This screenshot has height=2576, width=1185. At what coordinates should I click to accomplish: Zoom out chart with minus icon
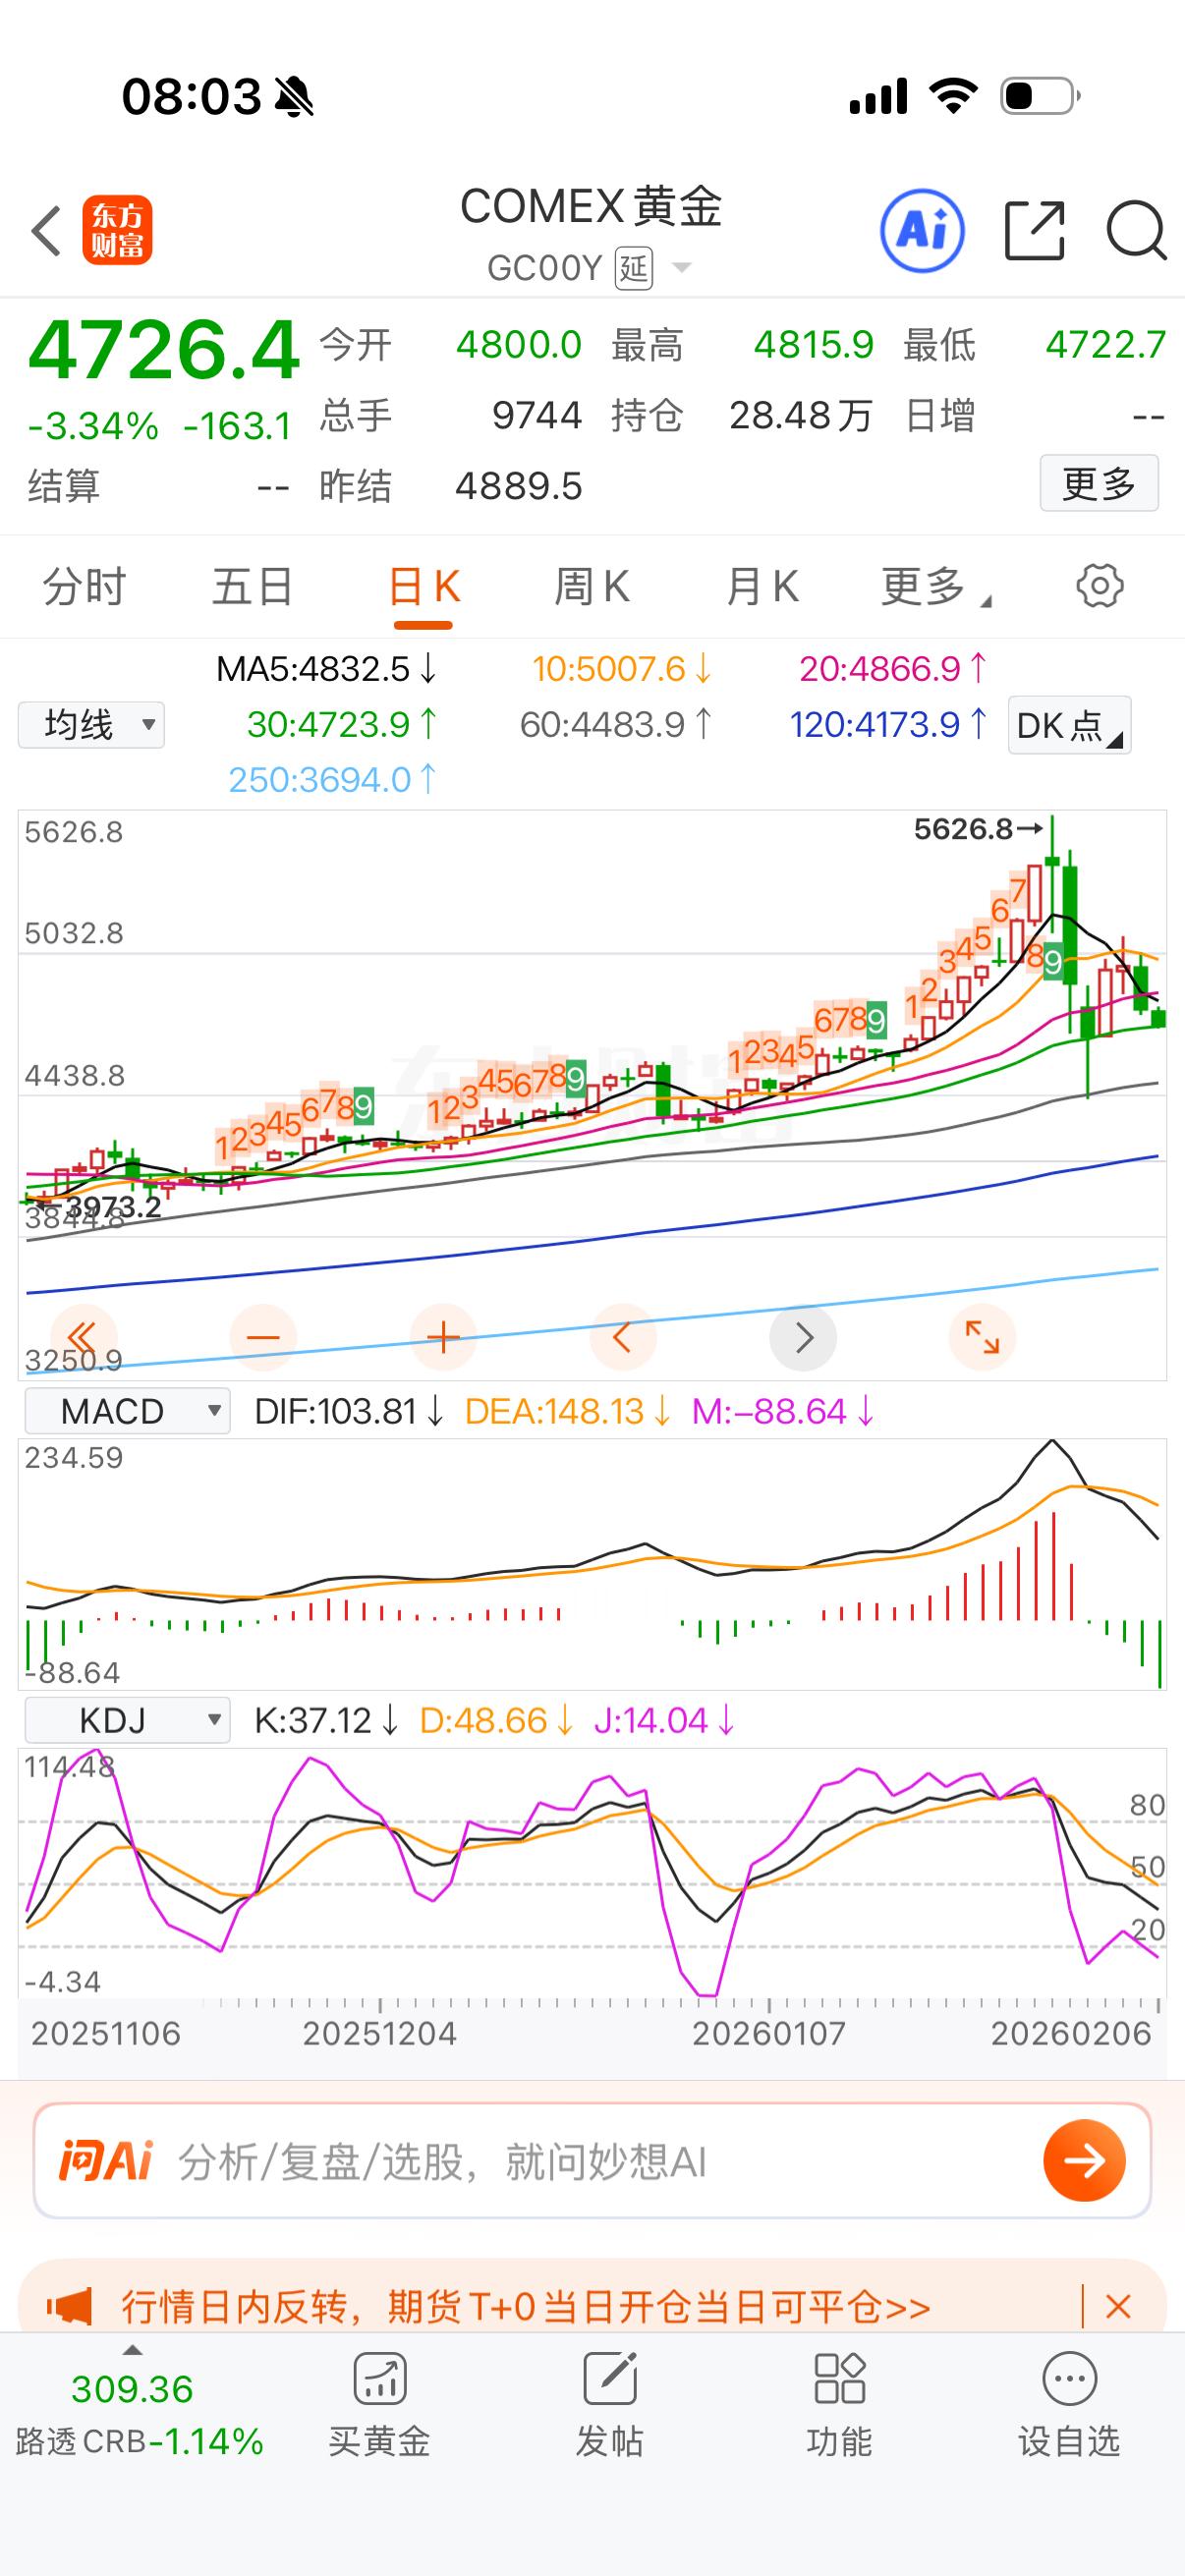tap(263, 1337)
